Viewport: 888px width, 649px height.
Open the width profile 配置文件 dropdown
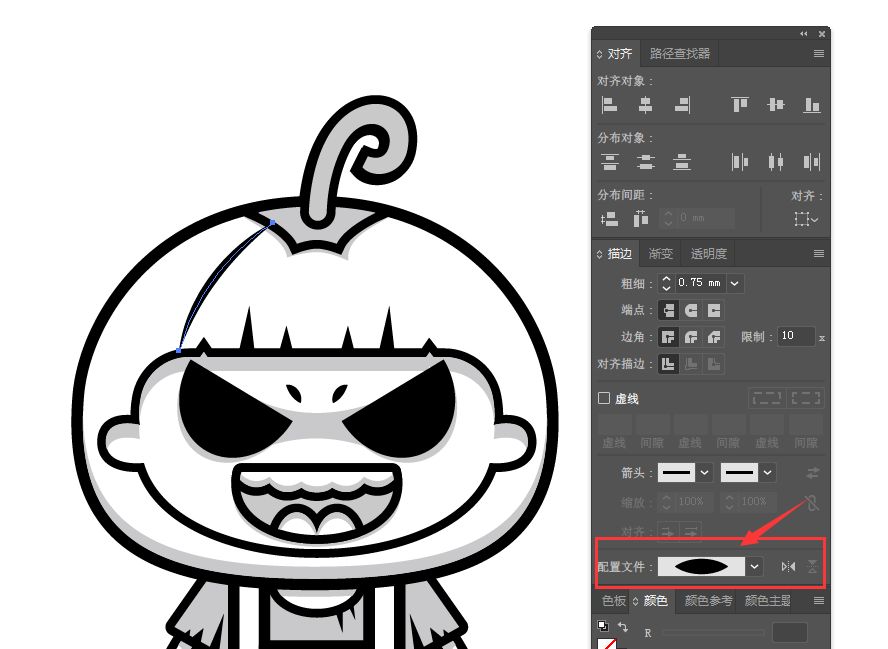pos(755,567)
